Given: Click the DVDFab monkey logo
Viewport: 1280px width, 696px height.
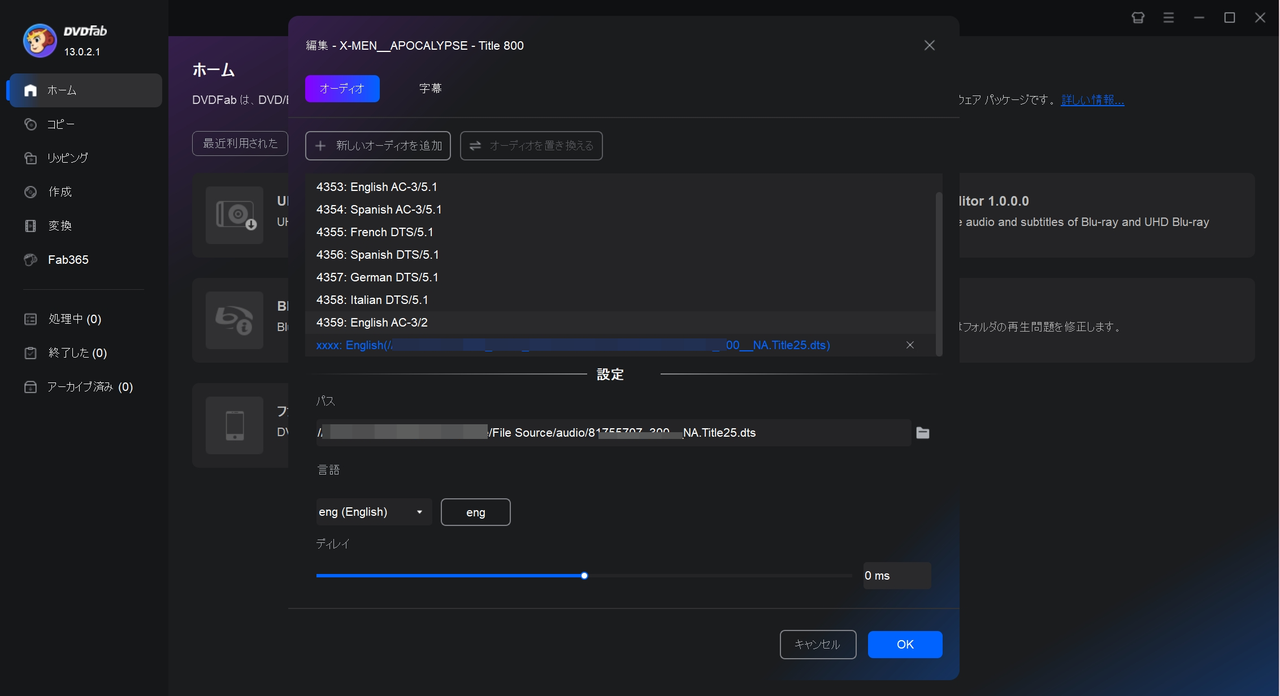Looking at the screenshot, I should pos(40,40).
